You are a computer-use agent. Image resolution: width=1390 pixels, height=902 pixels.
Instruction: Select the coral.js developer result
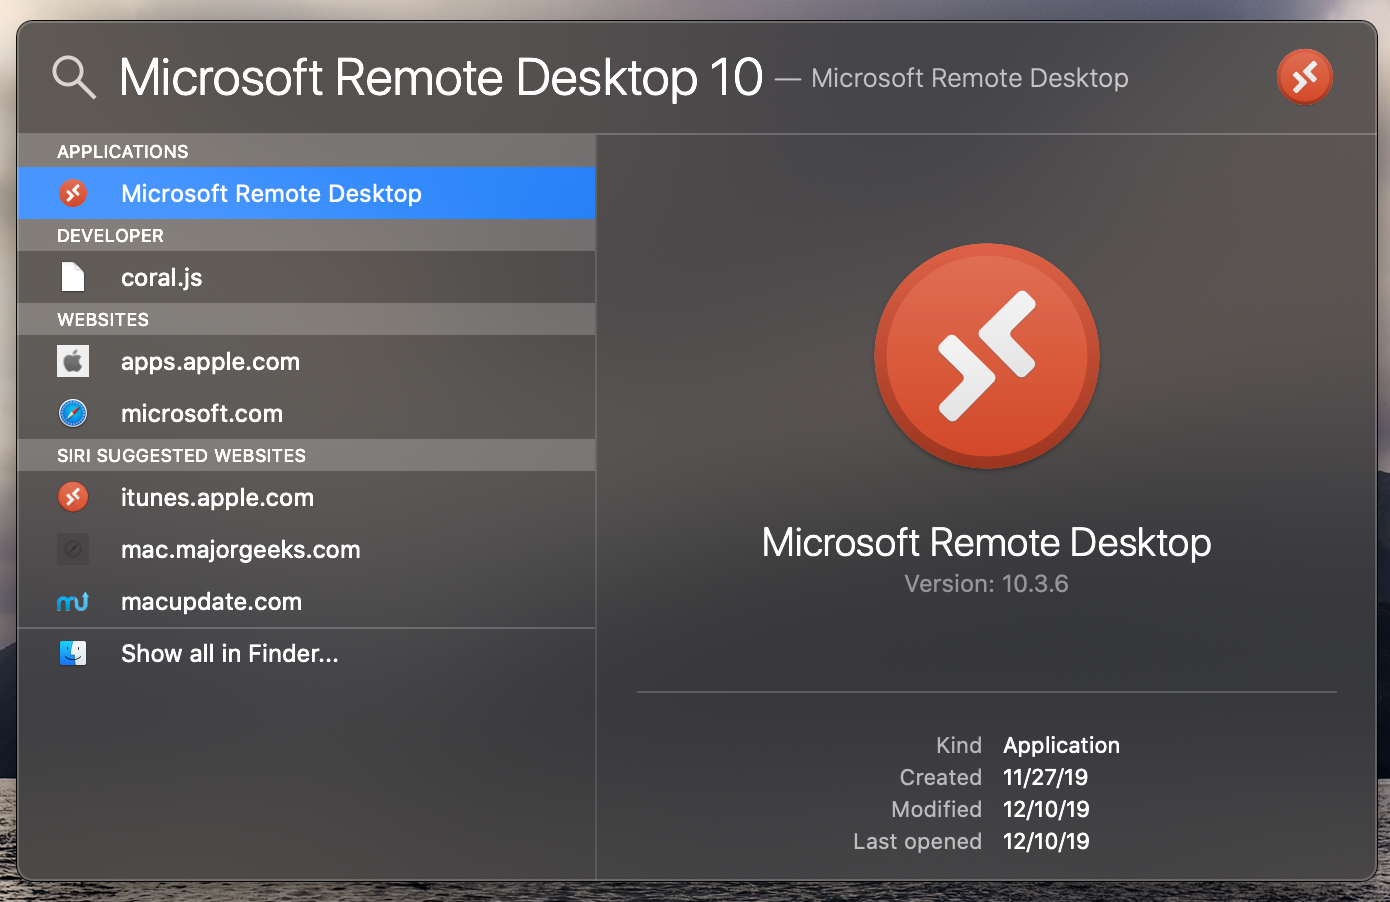click(x=306, y=277)
